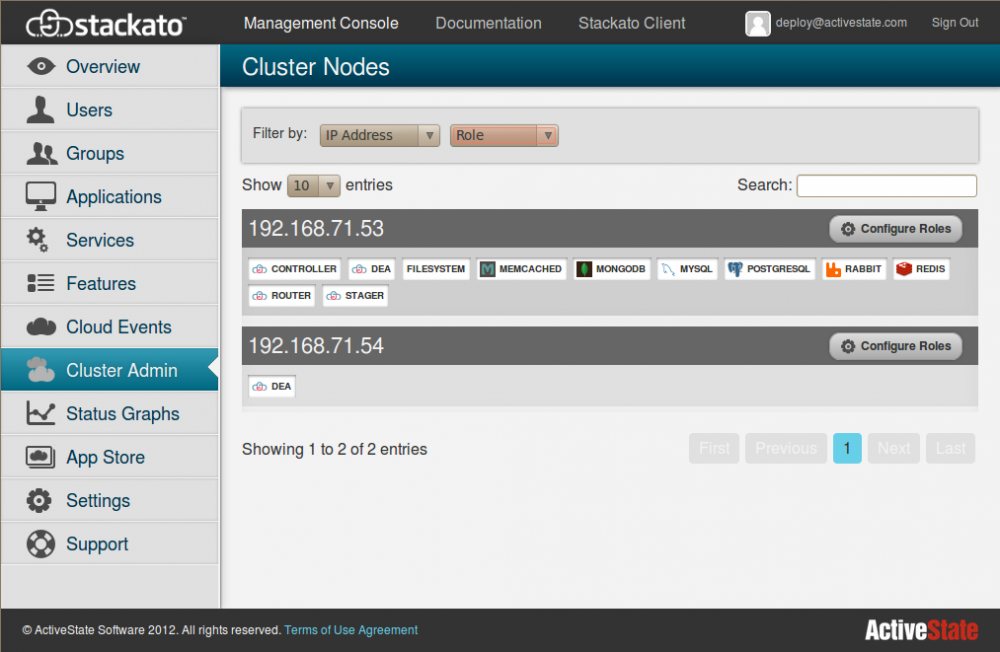Screen dimensions: 1000x652
Task: Click the Cloud Events cloud icon
Action: coord(41,327)
